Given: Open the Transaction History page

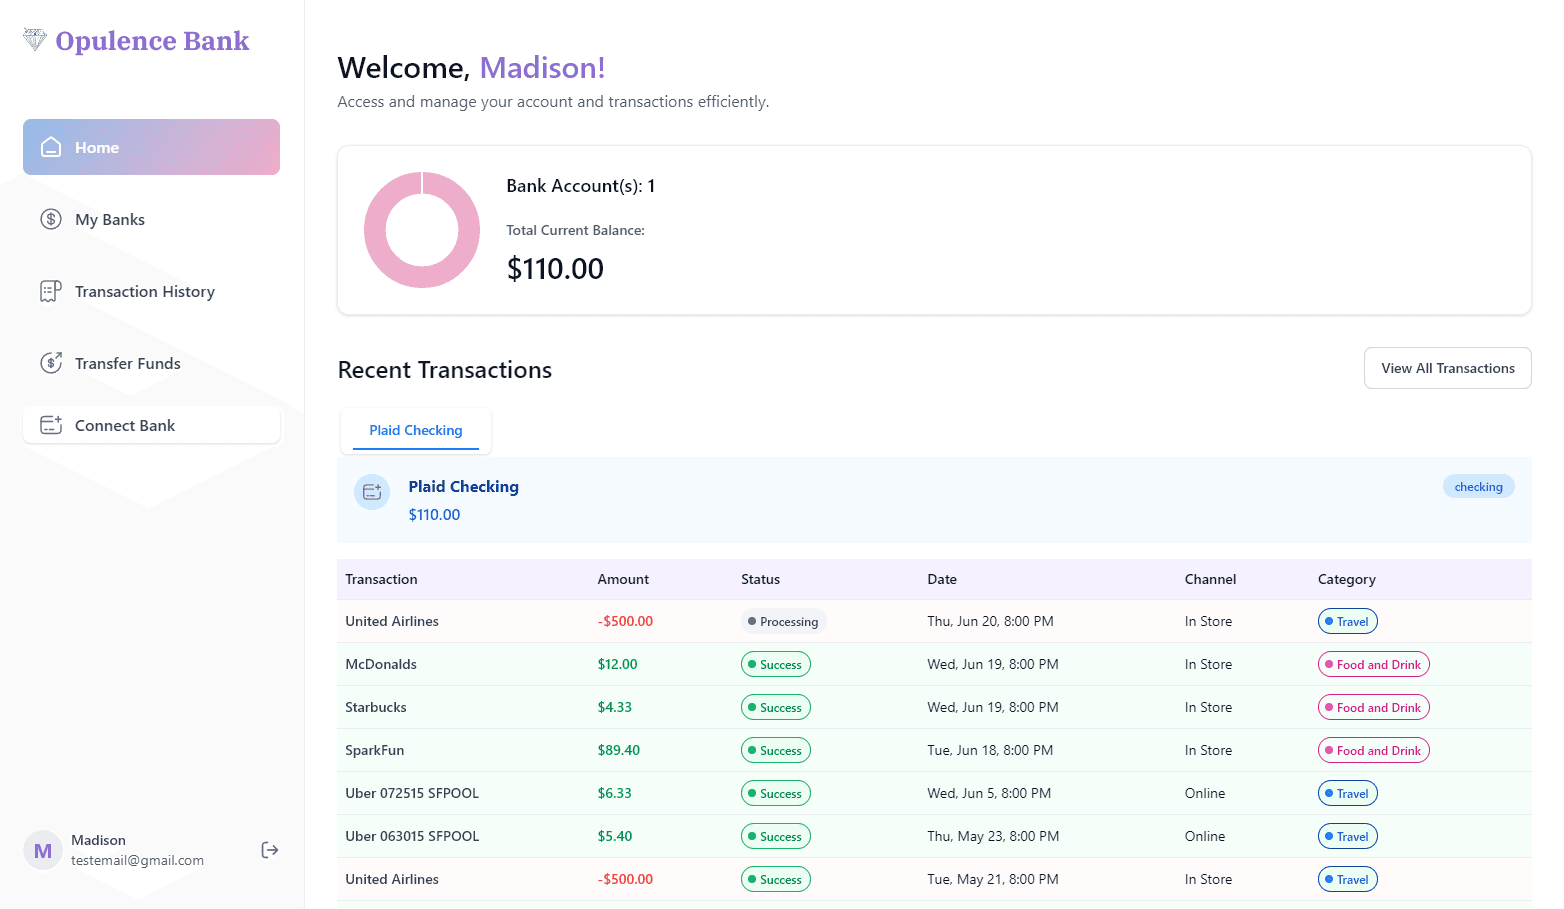Looking at the screenshot, I should point(145,292).
